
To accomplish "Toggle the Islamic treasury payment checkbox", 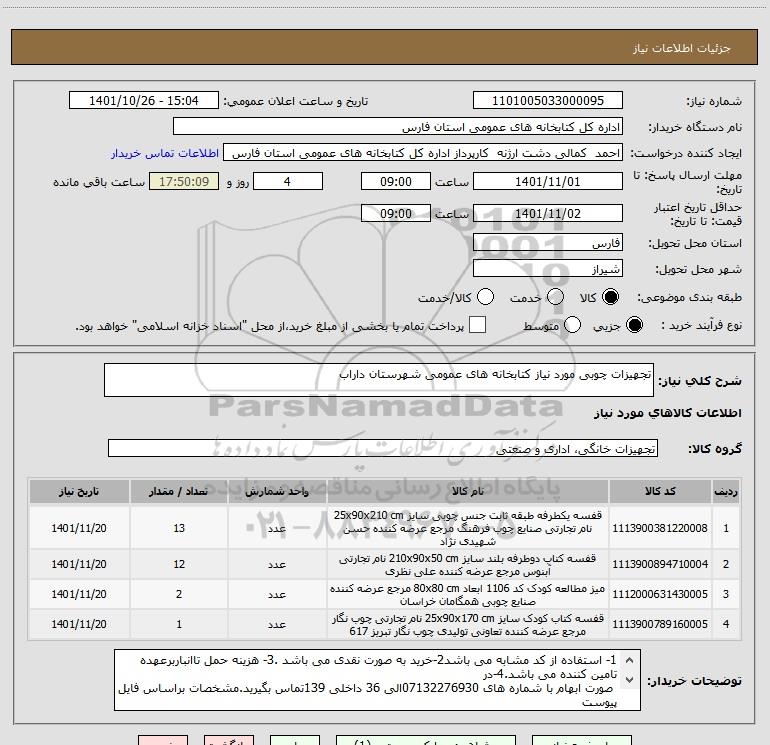I will (x=477, y=325).
